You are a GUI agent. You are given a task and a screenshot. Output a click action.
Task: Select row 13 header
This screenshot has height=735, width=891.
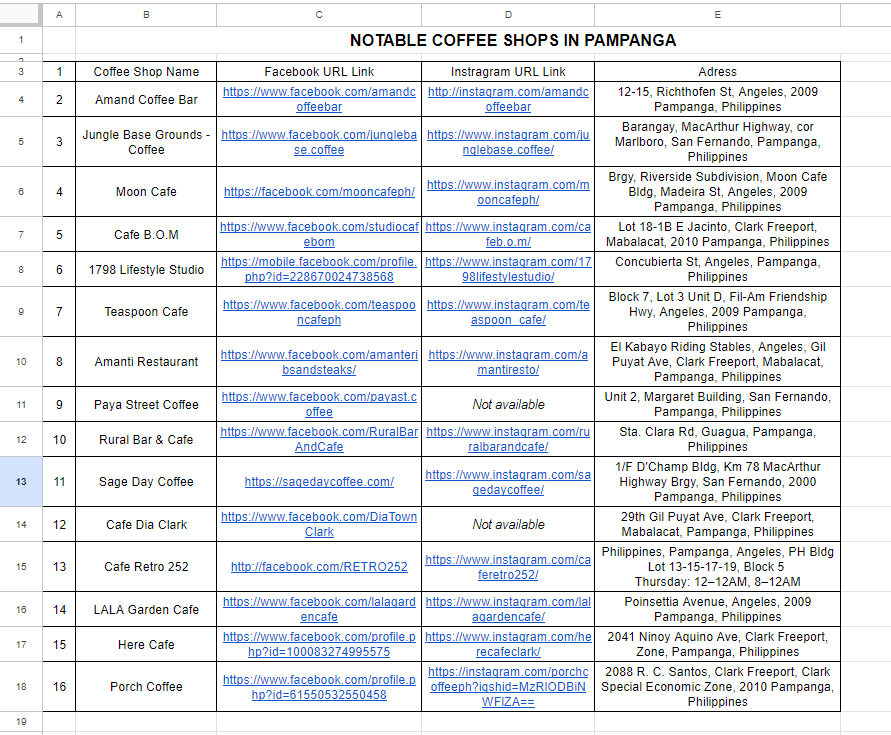coord(21,481)
